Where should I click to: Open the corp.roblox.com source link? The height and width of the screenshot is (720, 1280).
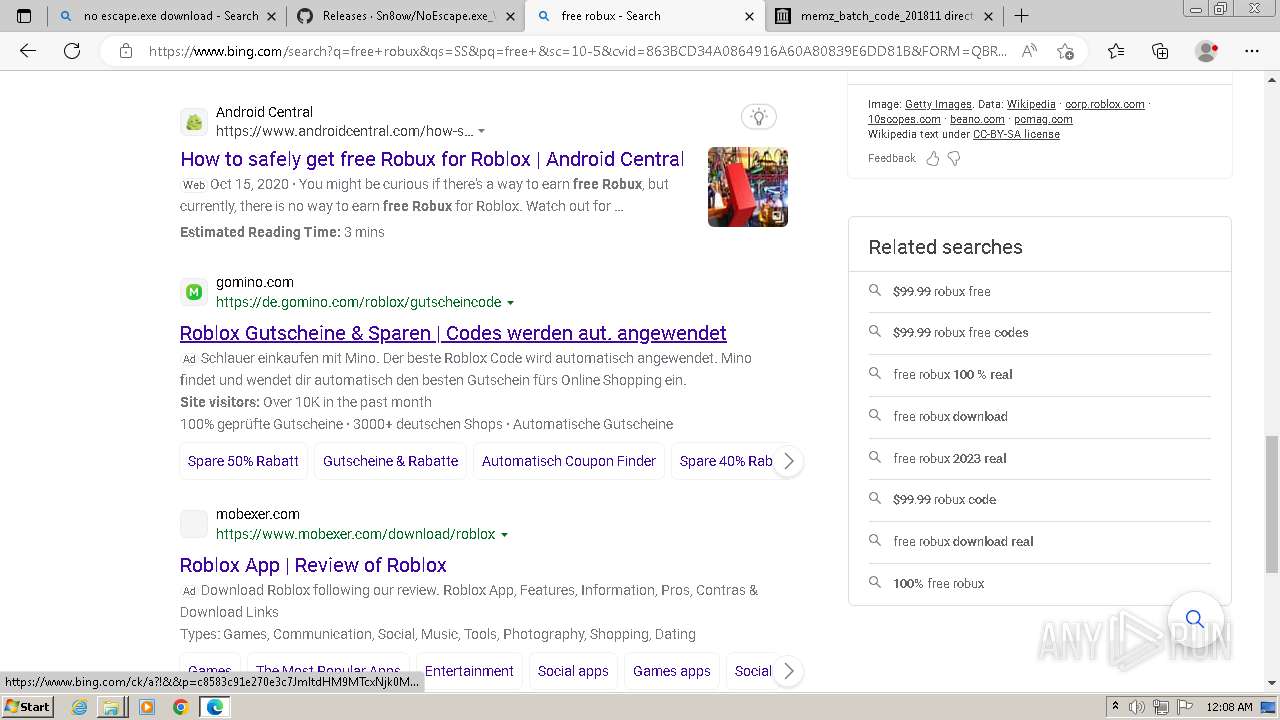pos(1104,104)
